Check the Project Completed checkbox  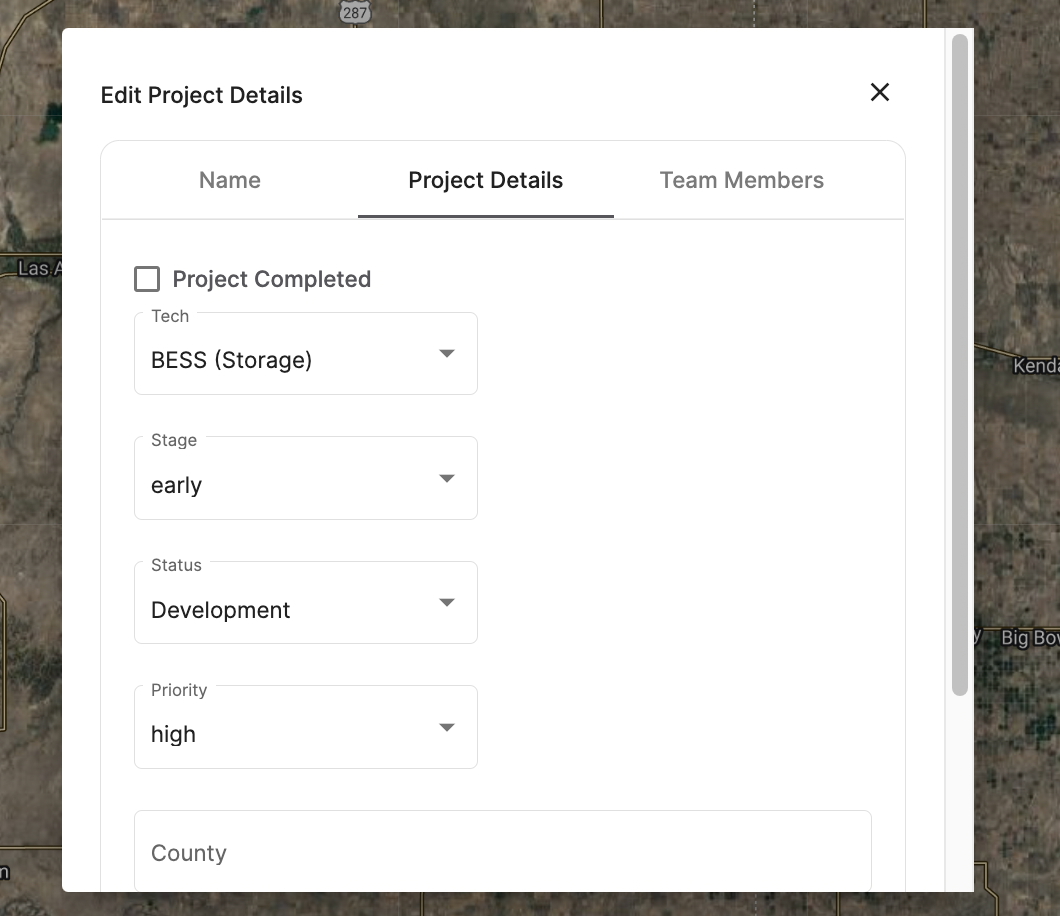click(x=147, y=279)
